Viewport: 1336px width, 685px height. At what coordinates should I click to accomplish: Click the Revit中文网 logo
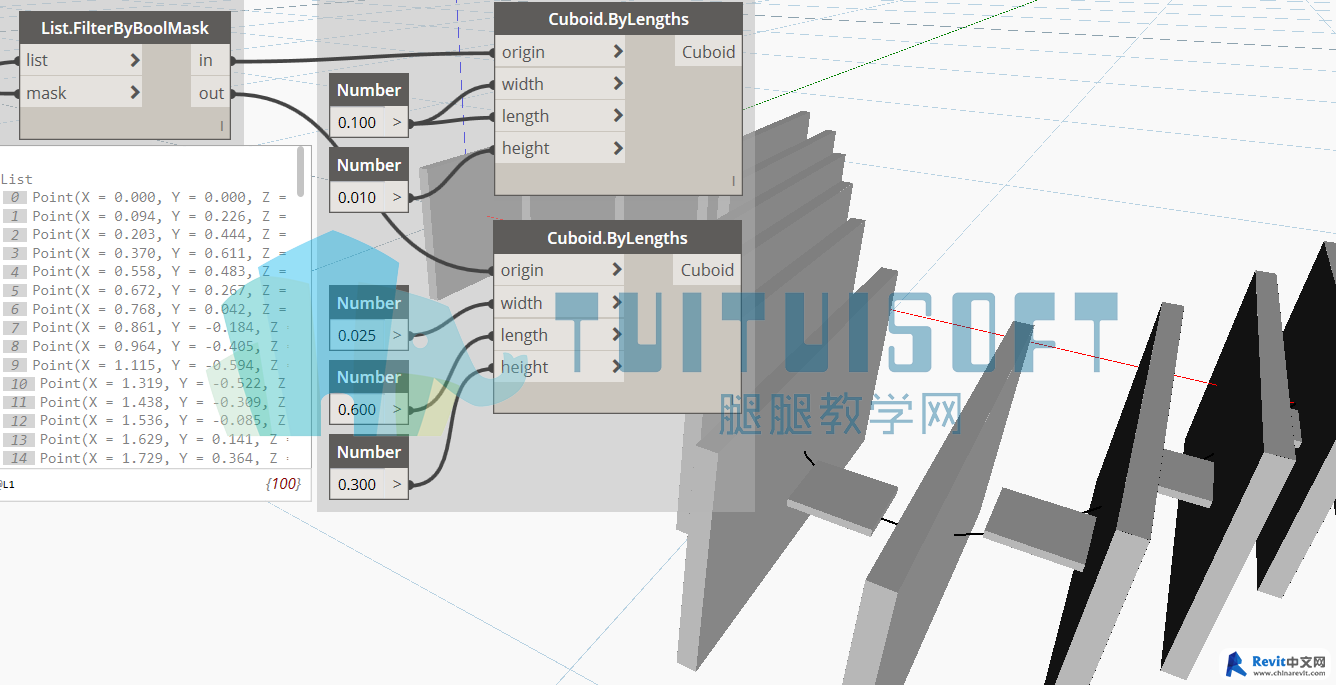[x=1276, y=664]
